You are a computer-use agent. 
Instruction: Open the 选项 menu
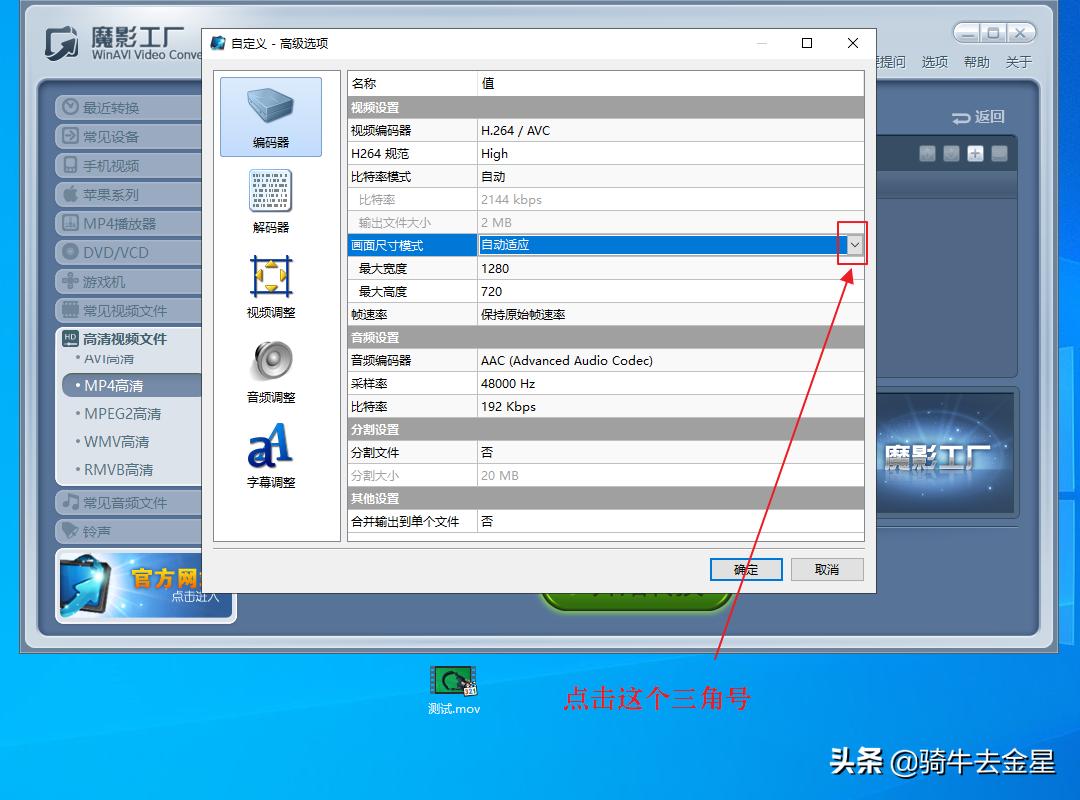[x=934, y=61]
